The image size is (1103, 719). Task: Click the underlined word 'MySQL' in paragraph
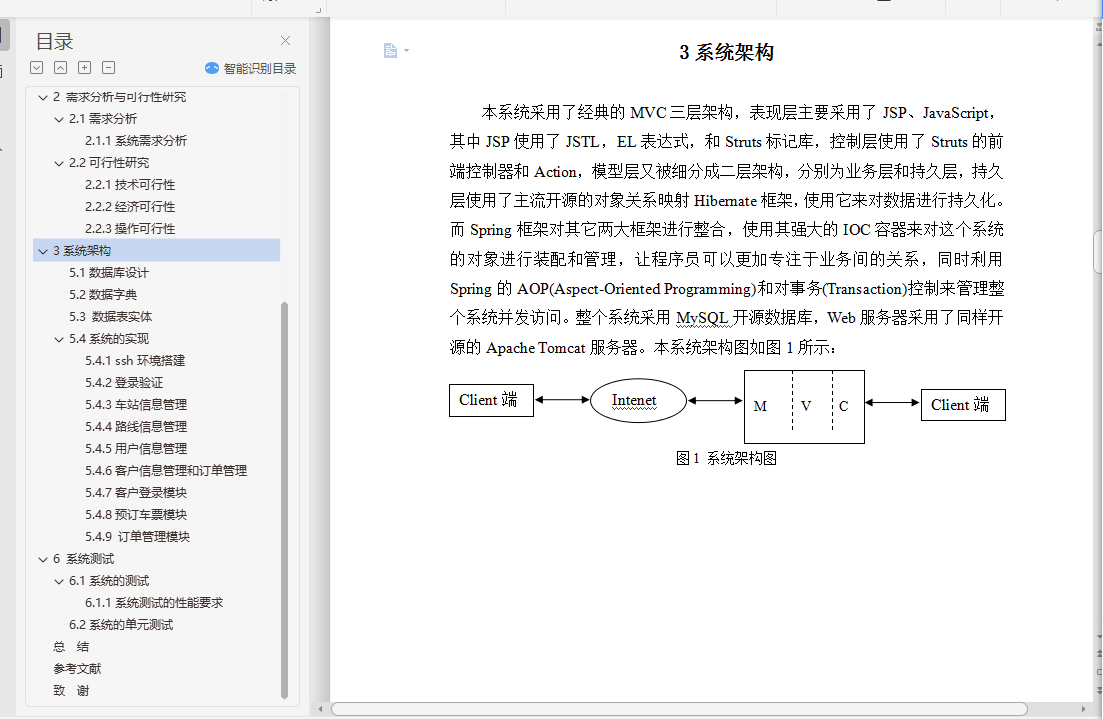(702, 318)
